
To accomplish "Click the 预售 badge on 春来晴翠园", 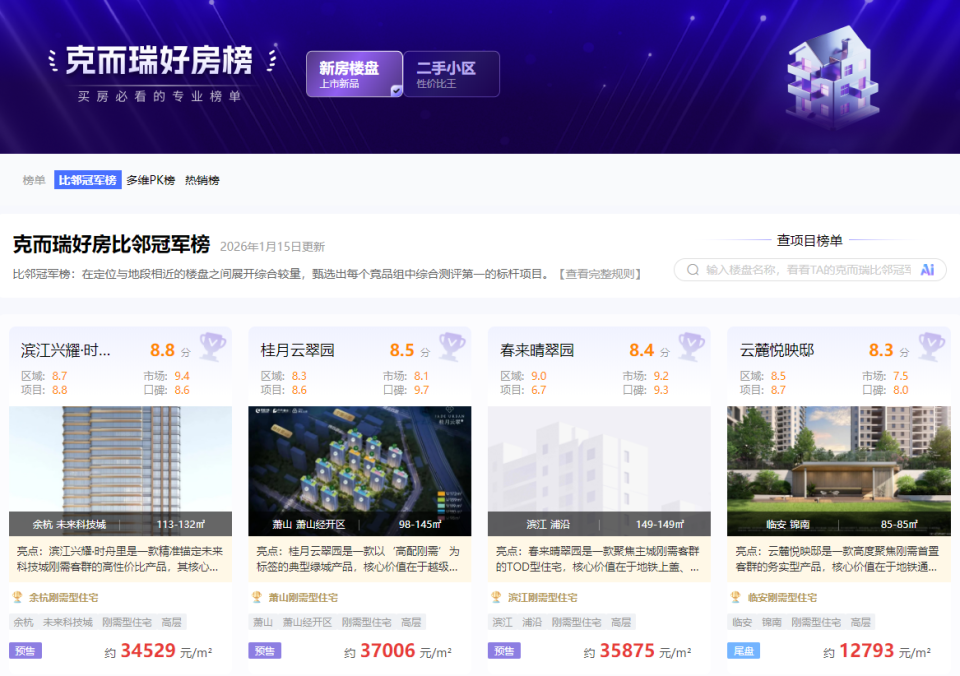I will [504, 651].
